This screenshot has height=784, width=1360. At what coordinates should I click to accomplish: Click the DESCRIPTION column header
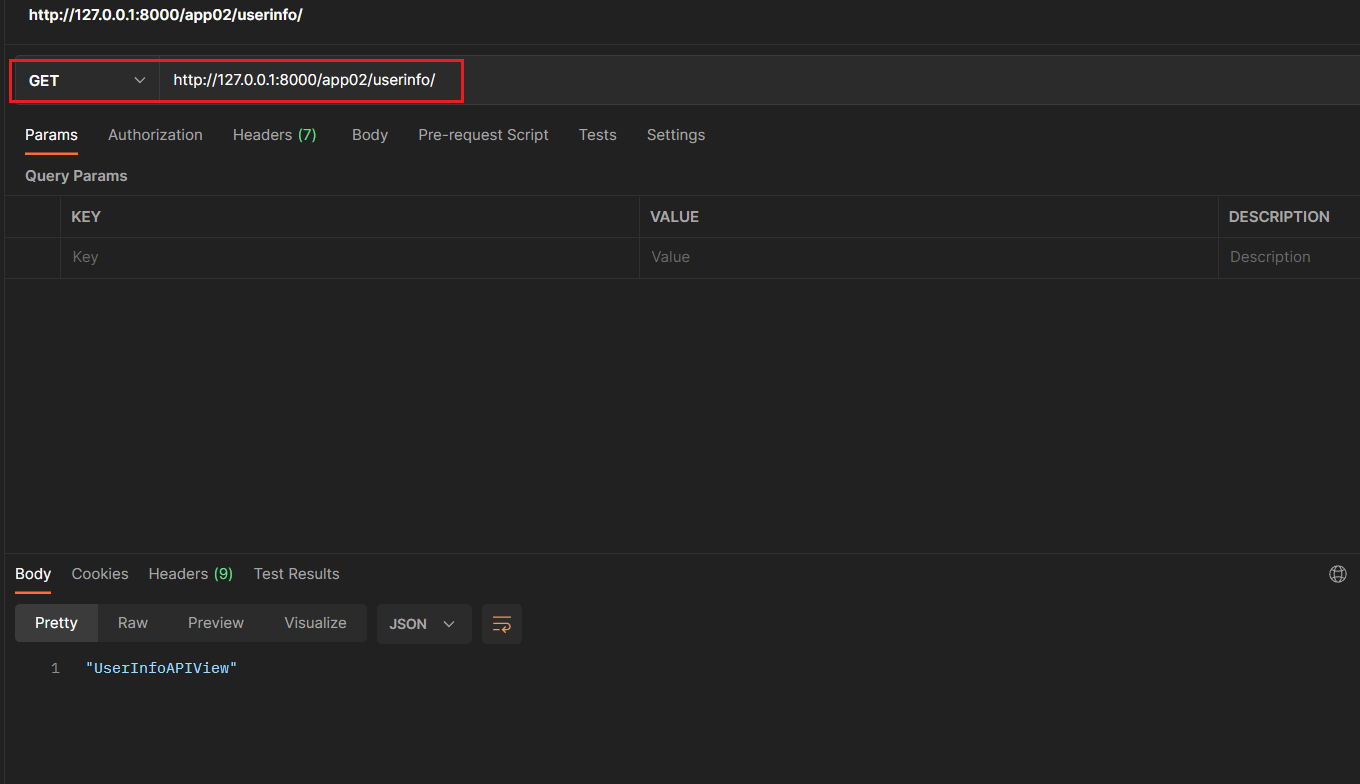coord(1279,217)
